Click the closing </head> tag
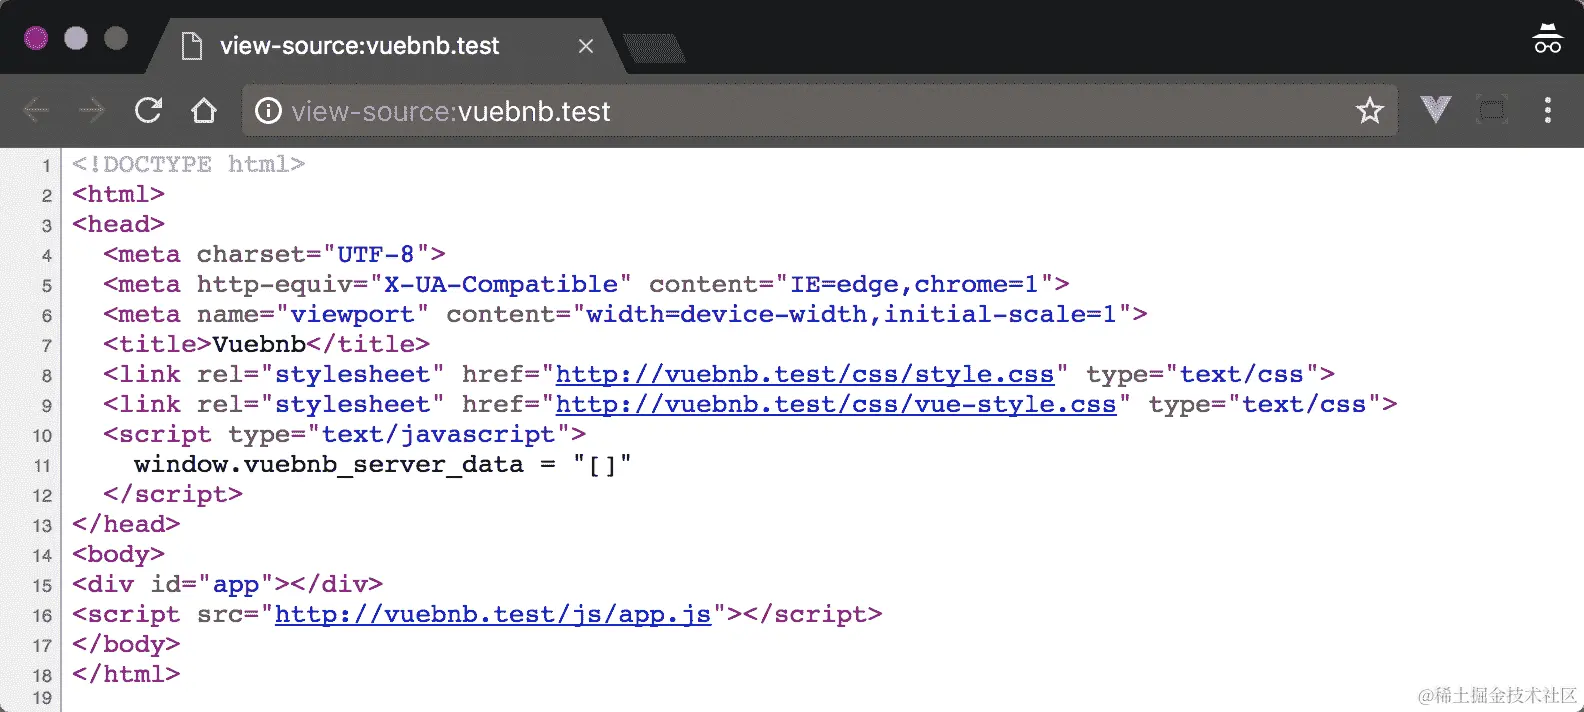Screen dimensions: 1584x712 pos(126,524)
